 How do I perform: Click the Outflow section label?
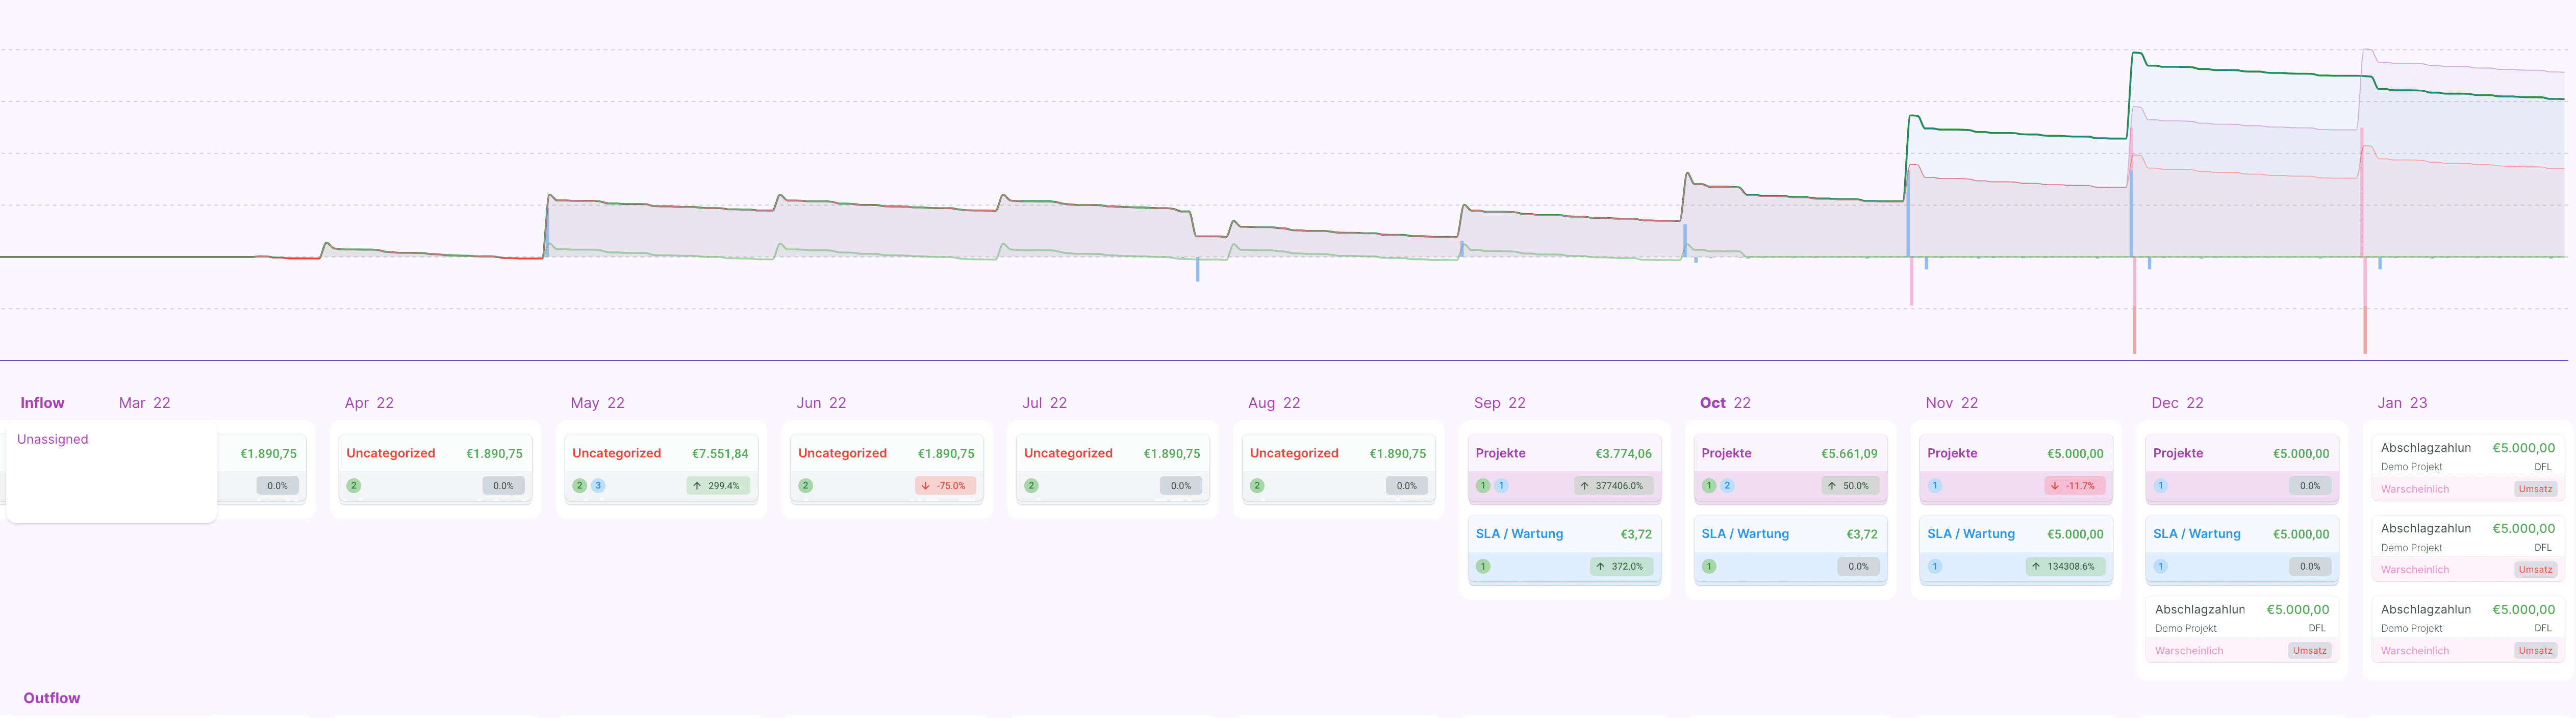tap(52, 698)
